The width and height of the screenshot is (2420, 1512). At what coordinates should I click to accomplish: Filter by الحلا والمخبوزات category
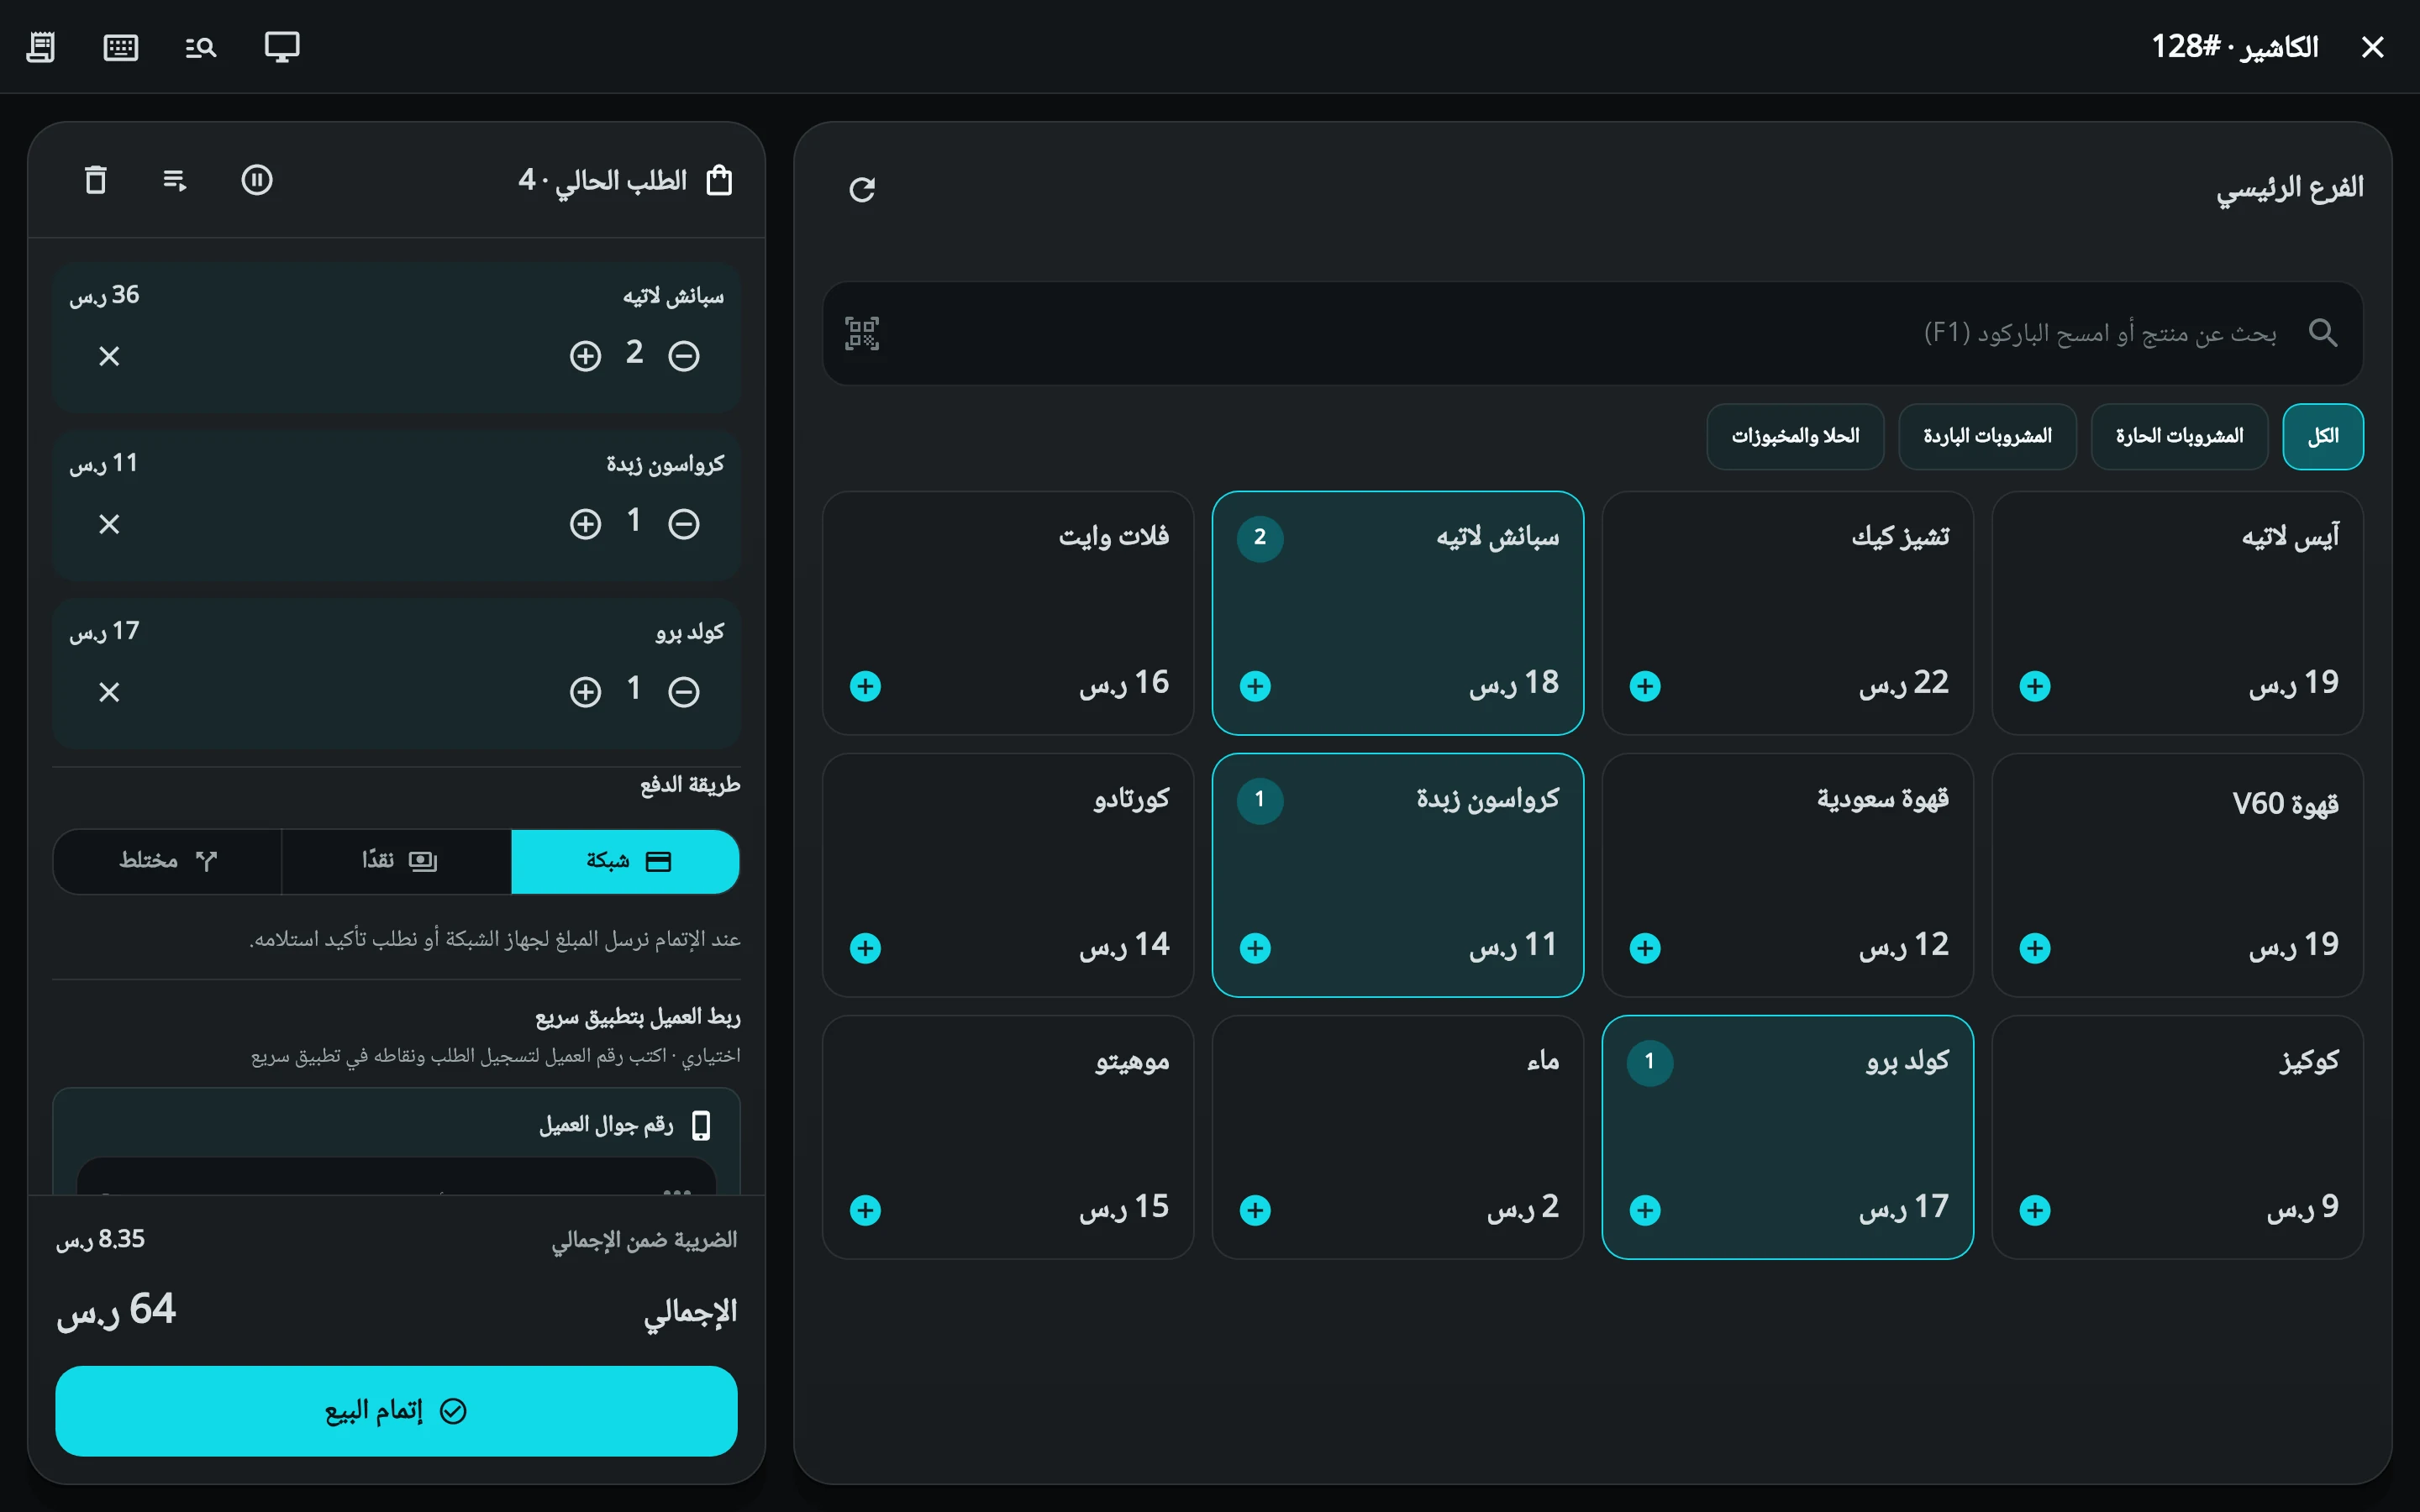point(1795,436)
